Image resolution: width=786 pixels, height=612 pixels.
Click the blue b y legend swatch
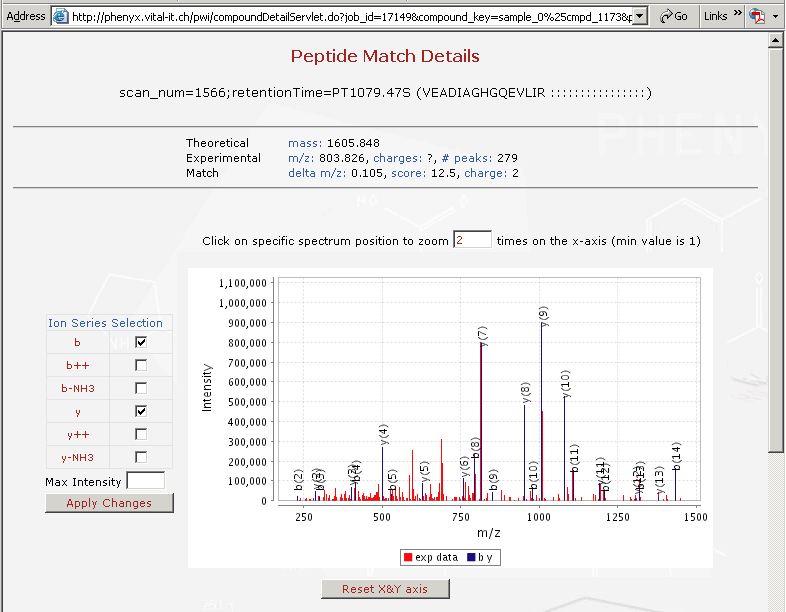click(x=471, y=557)
